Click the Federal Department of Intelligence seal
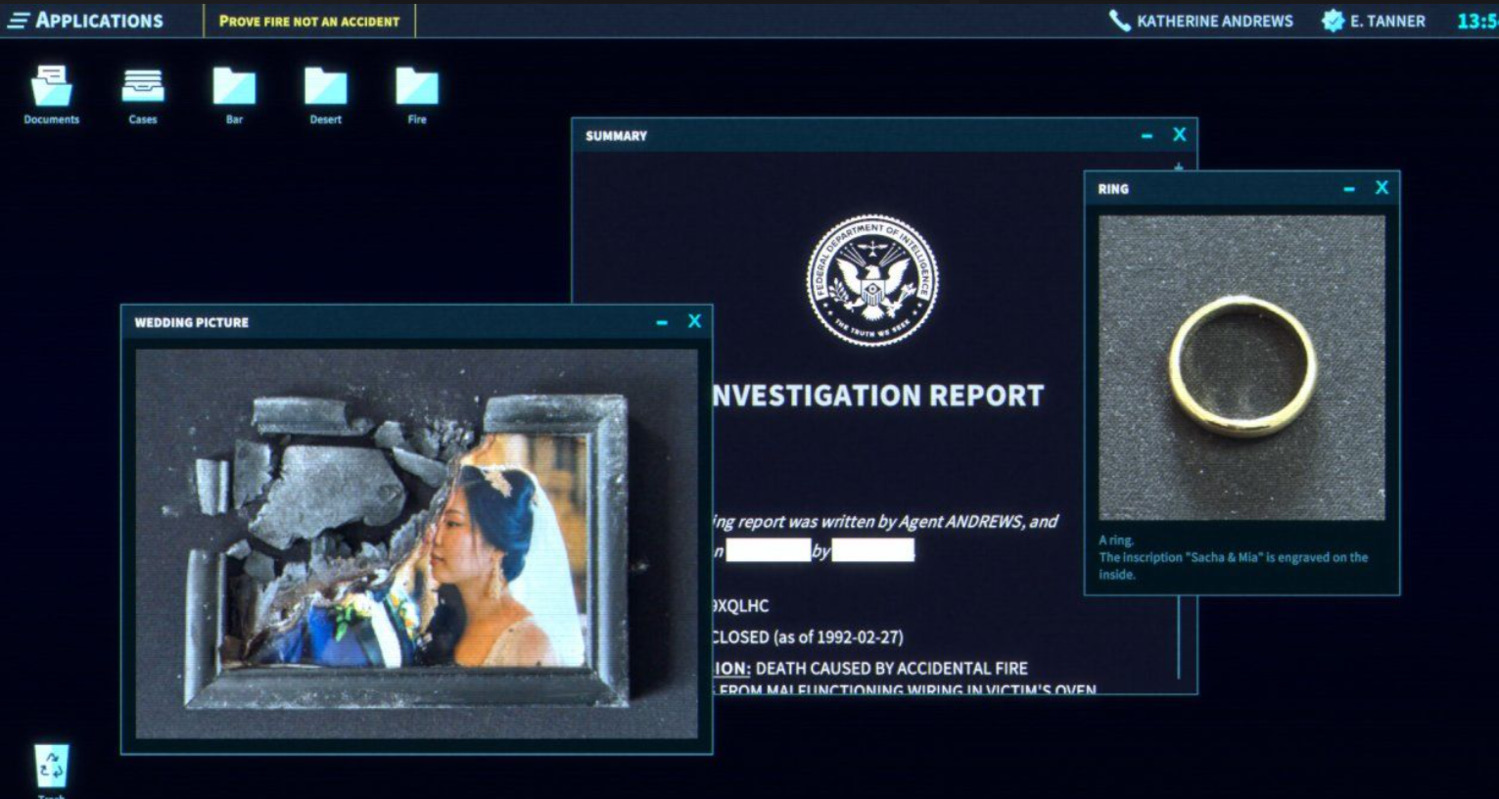The height and width of the screenshot is (799, 1499). click(872, 281)
